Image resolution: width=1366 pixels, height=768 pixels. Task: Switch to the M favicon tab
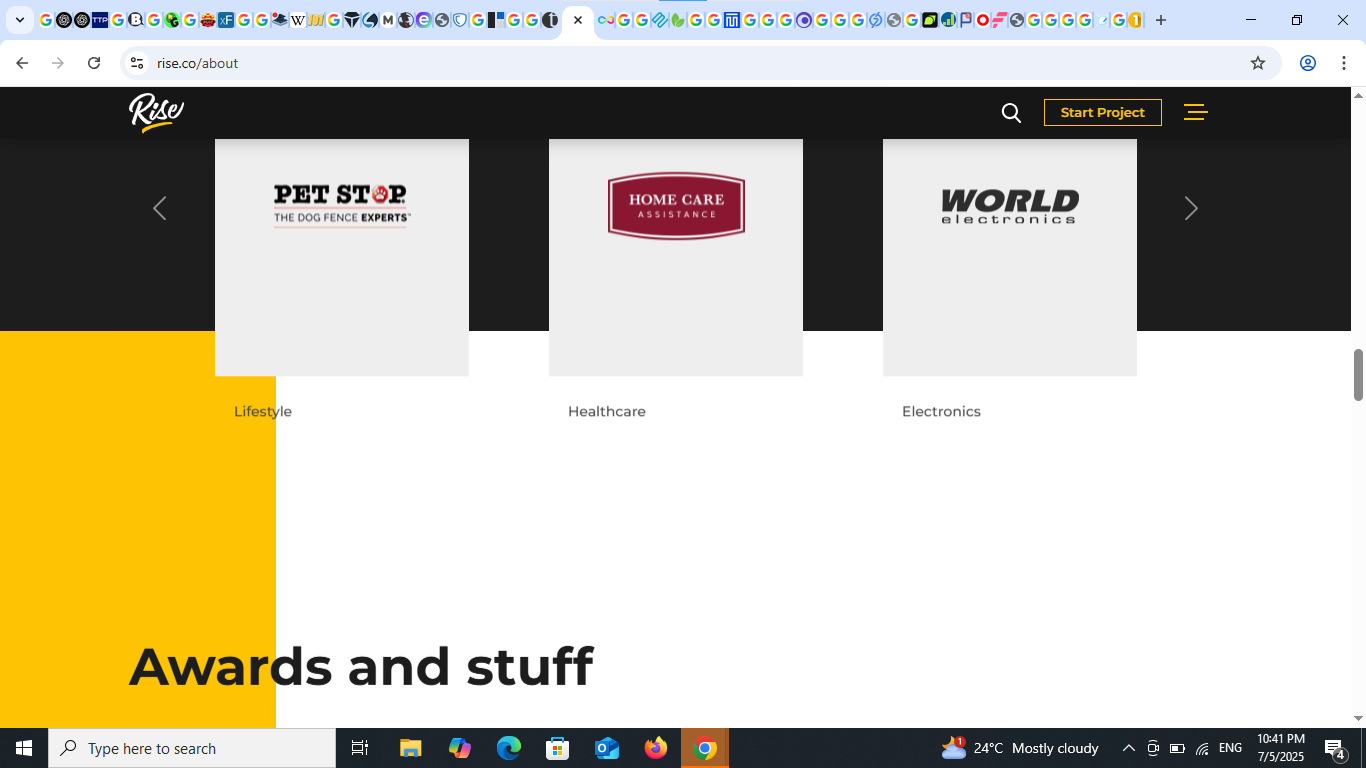(388, 20)
